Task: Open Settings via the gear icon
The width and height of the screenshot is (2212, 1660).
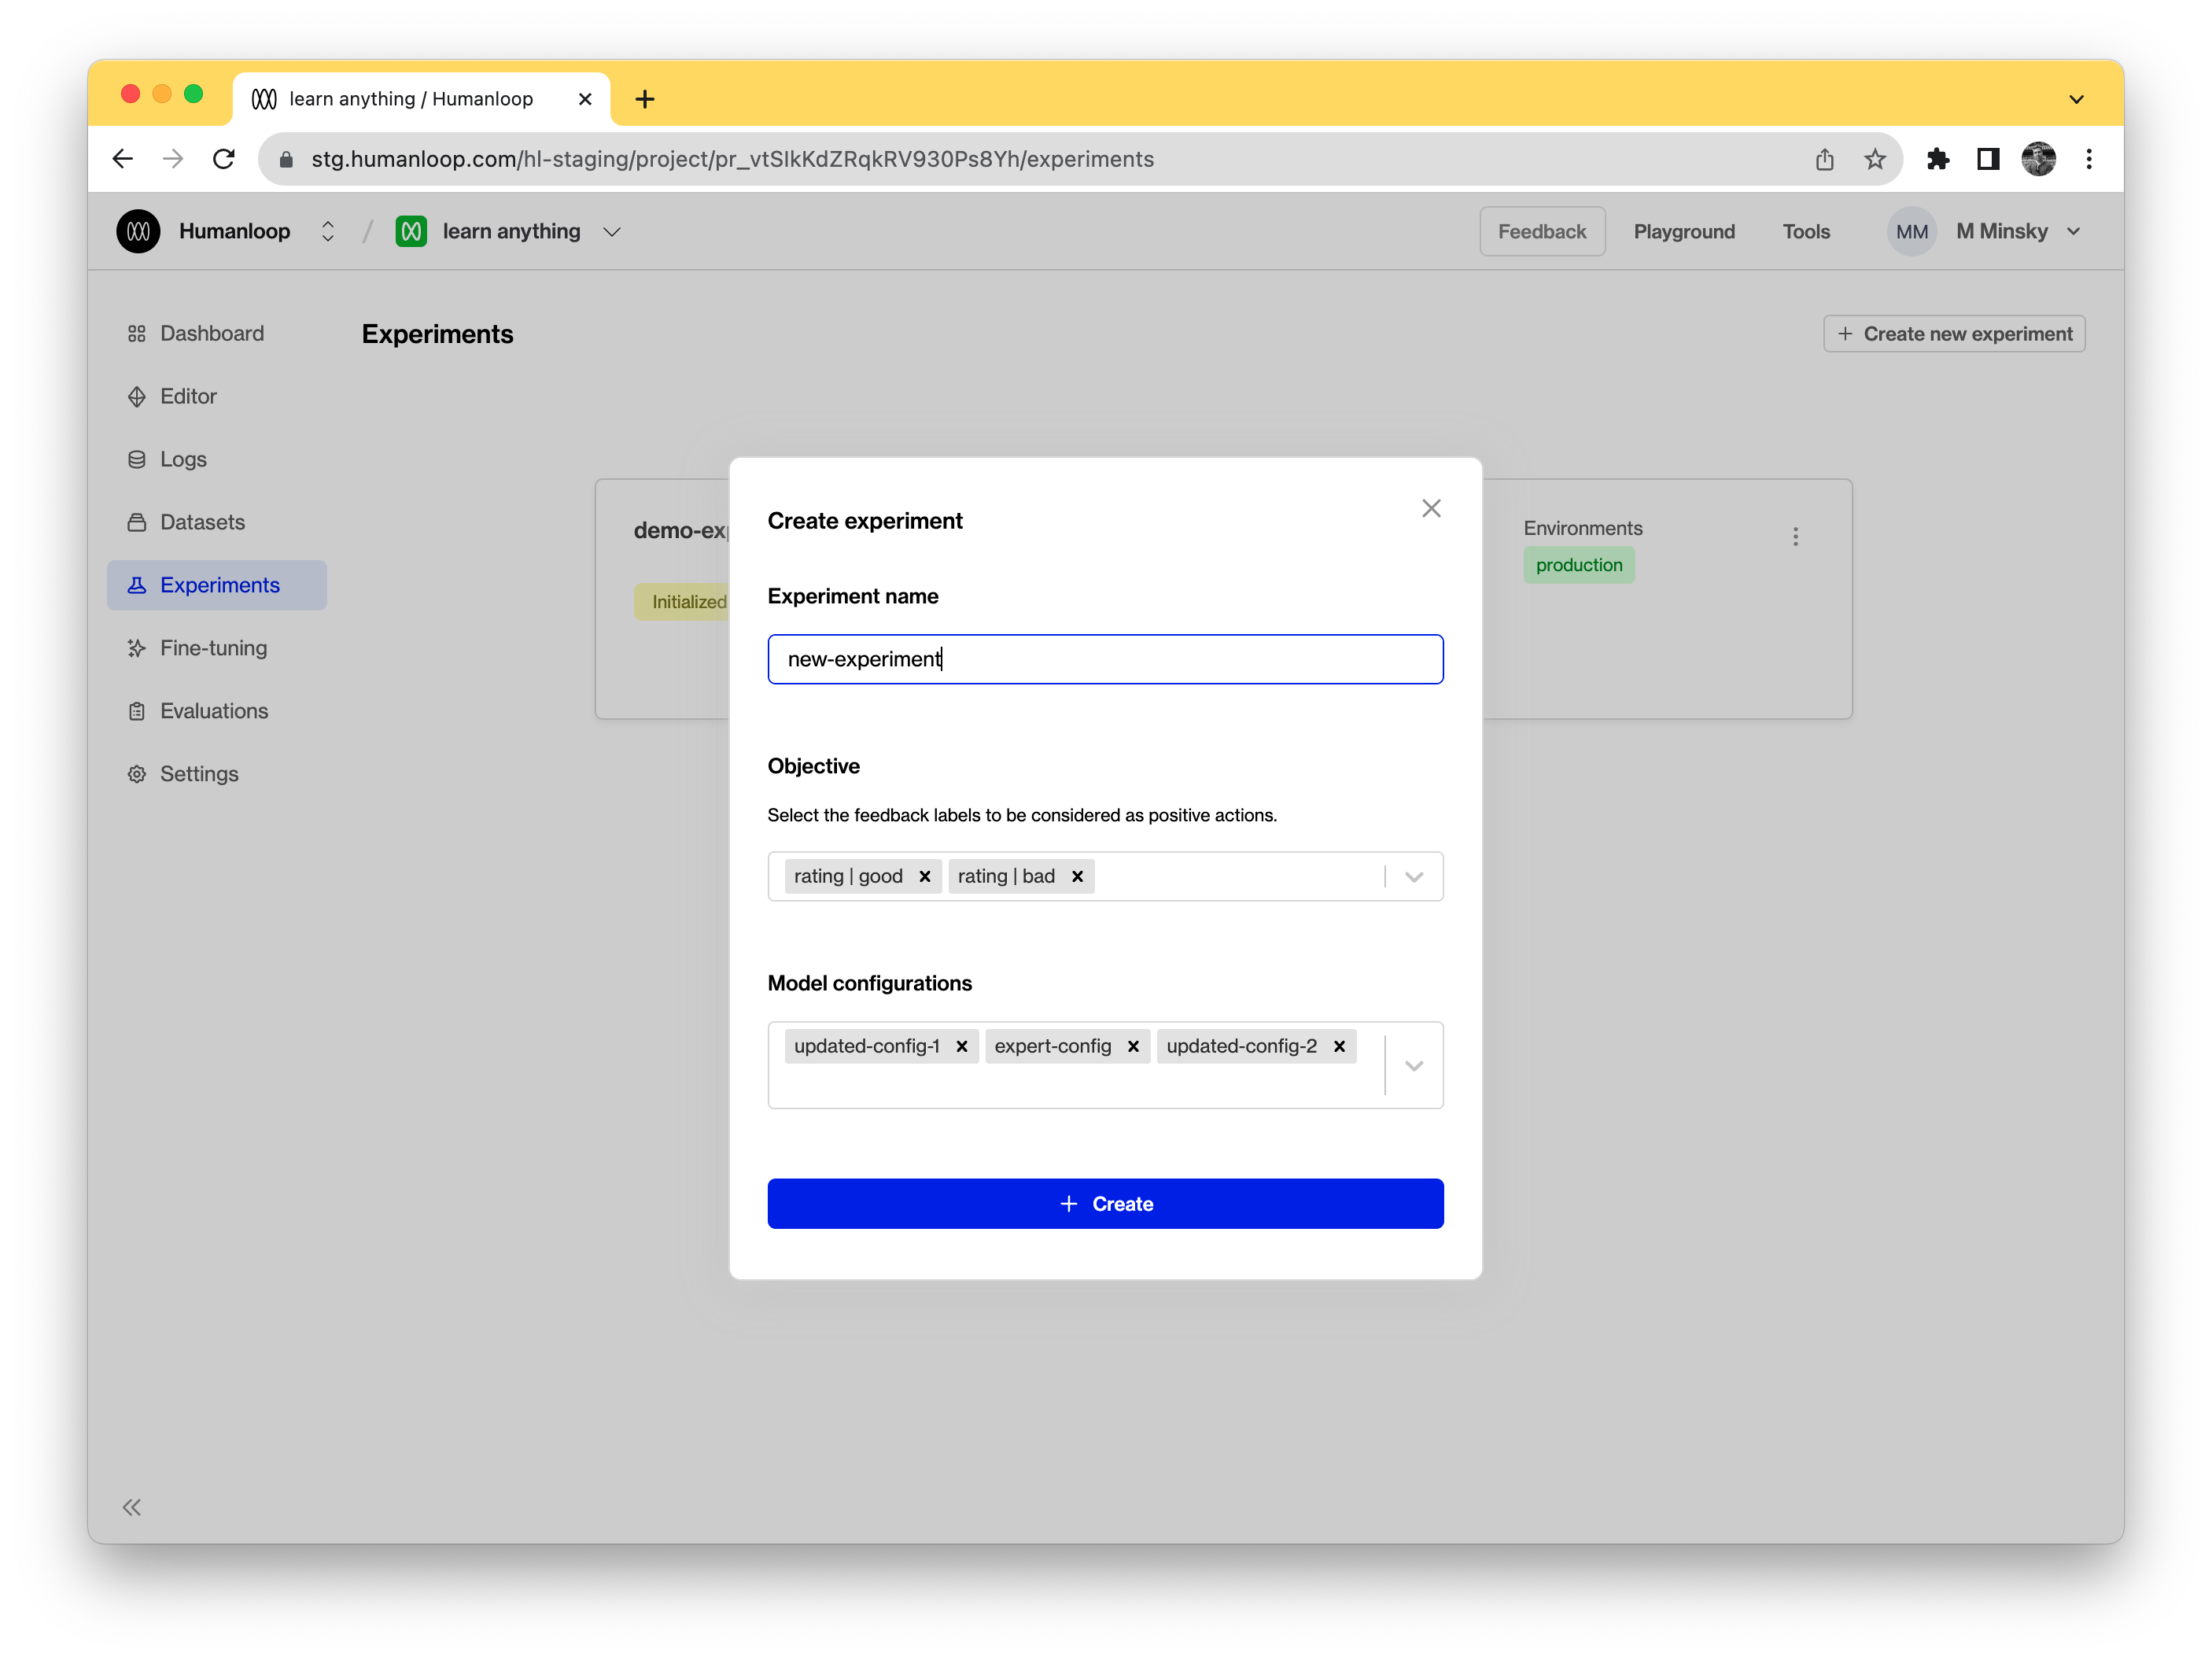Action: 137,773
